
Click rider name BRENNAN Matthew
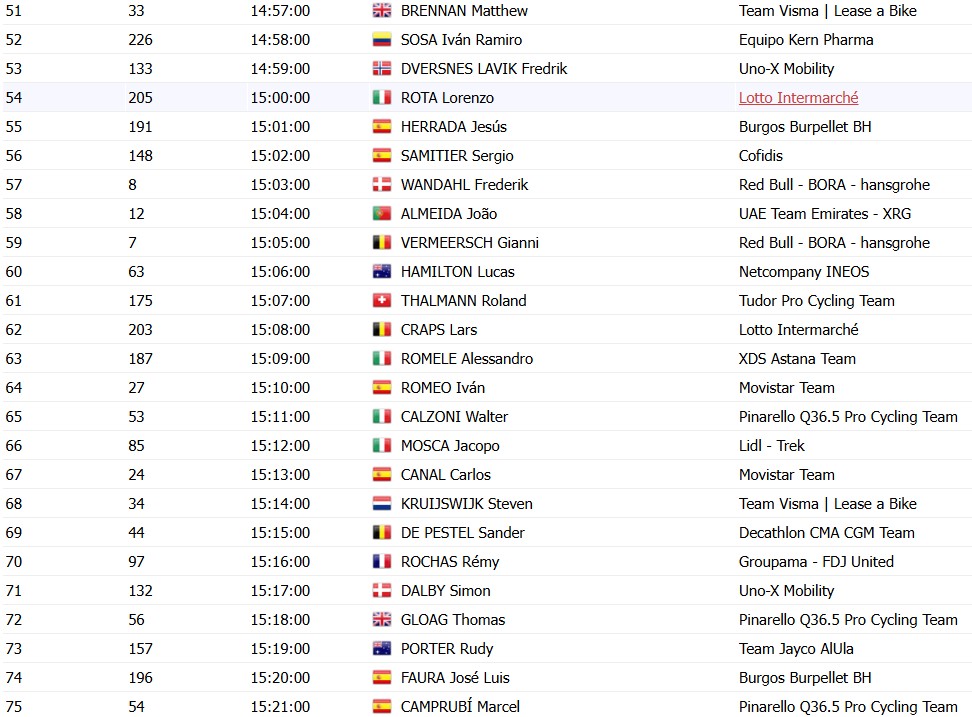(x=464, y=11)
